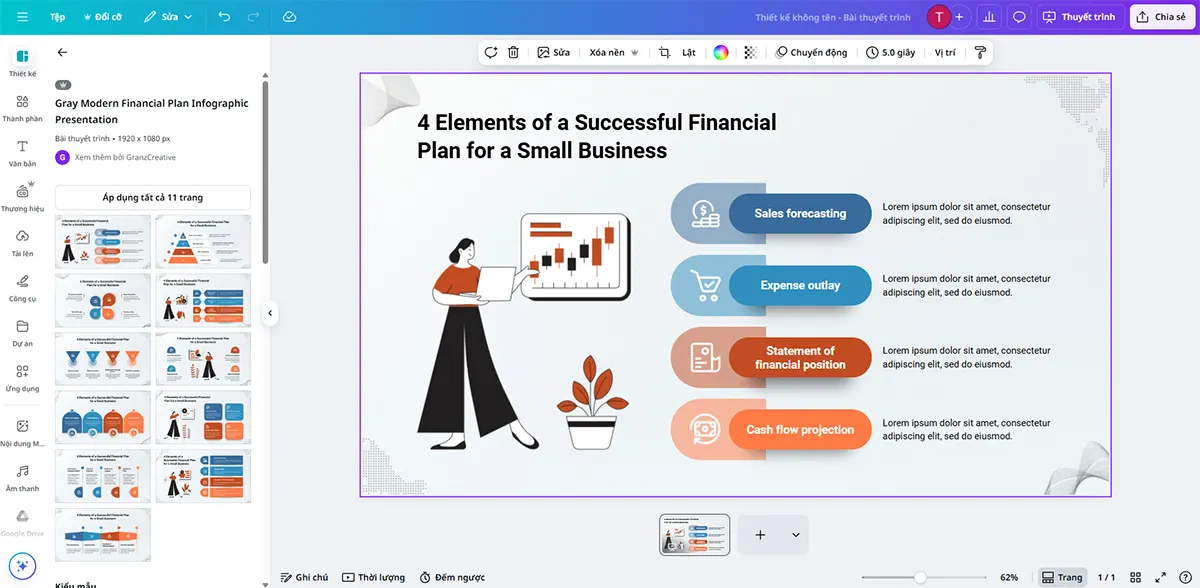Toggle the Trang pages view
1200x588 pixels.
pos(1062,577)
